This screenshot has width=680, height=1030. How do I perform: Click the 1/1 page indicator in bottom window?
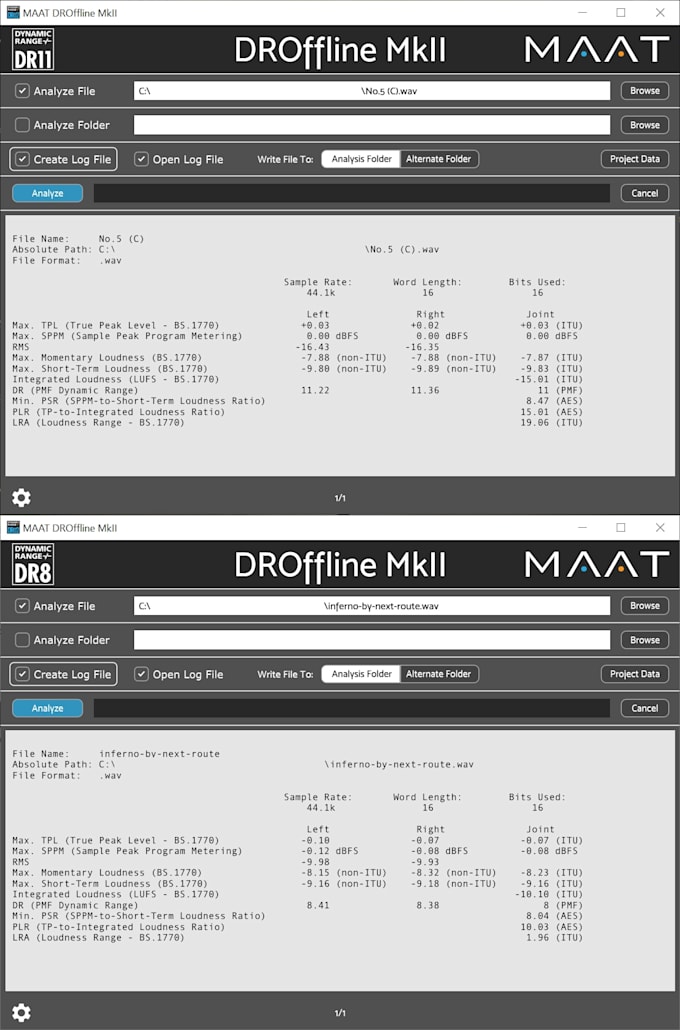tap(340, 1013)
